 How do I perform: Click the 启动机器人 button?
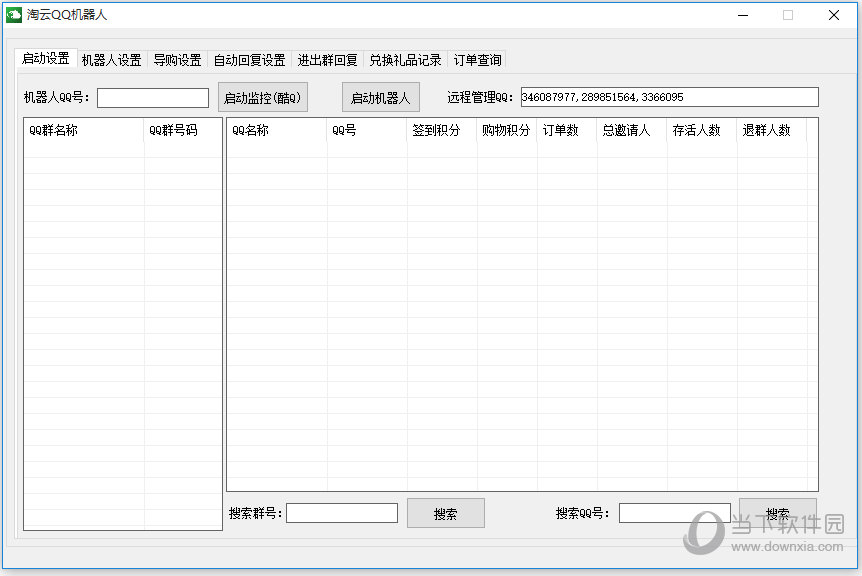coord(380,97)
